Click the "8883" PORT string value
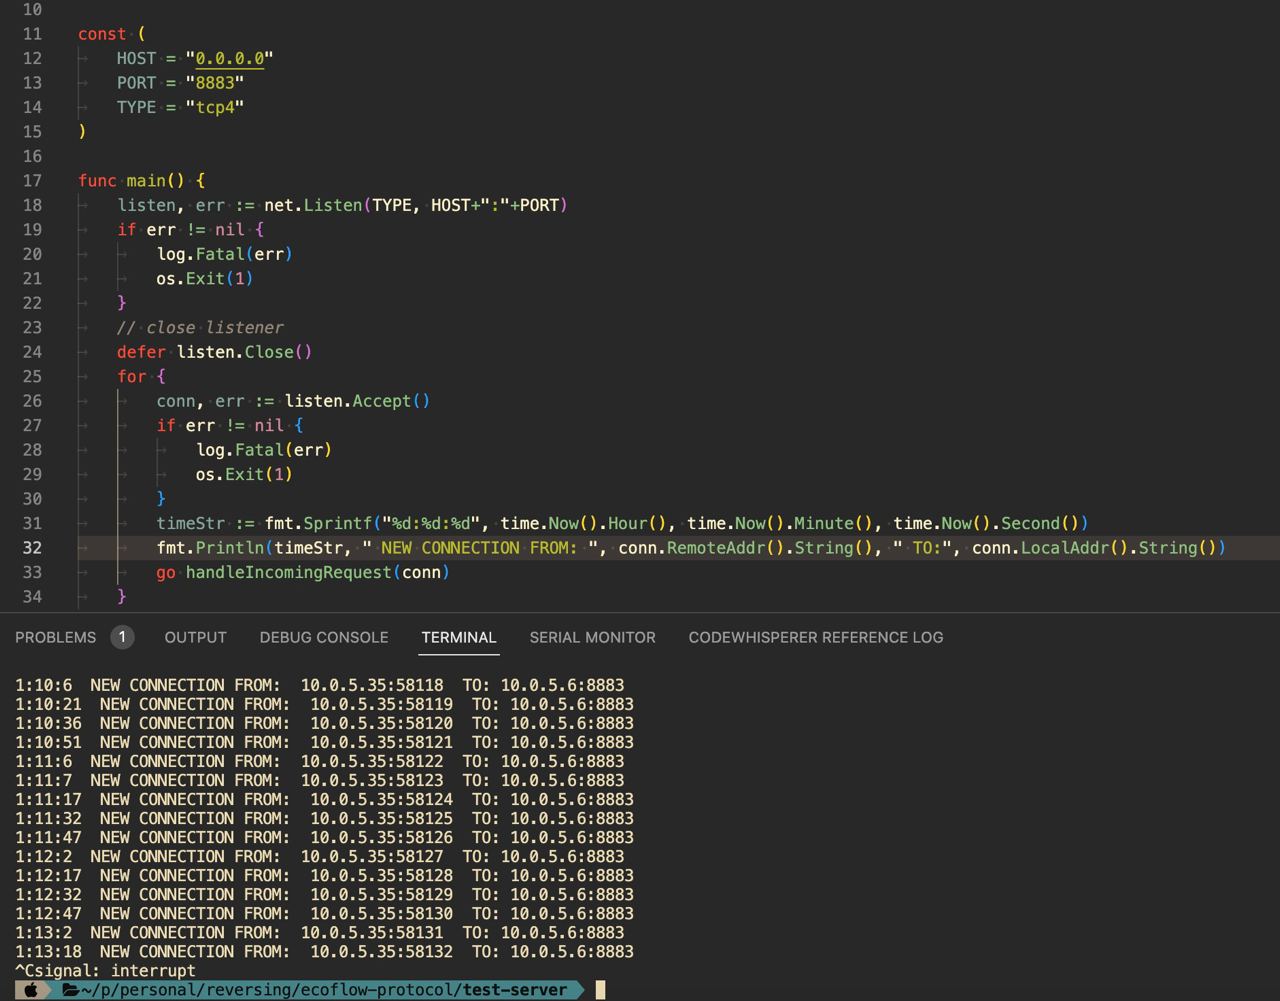This screenshot has height=1001, width=1280. [215, 83]
